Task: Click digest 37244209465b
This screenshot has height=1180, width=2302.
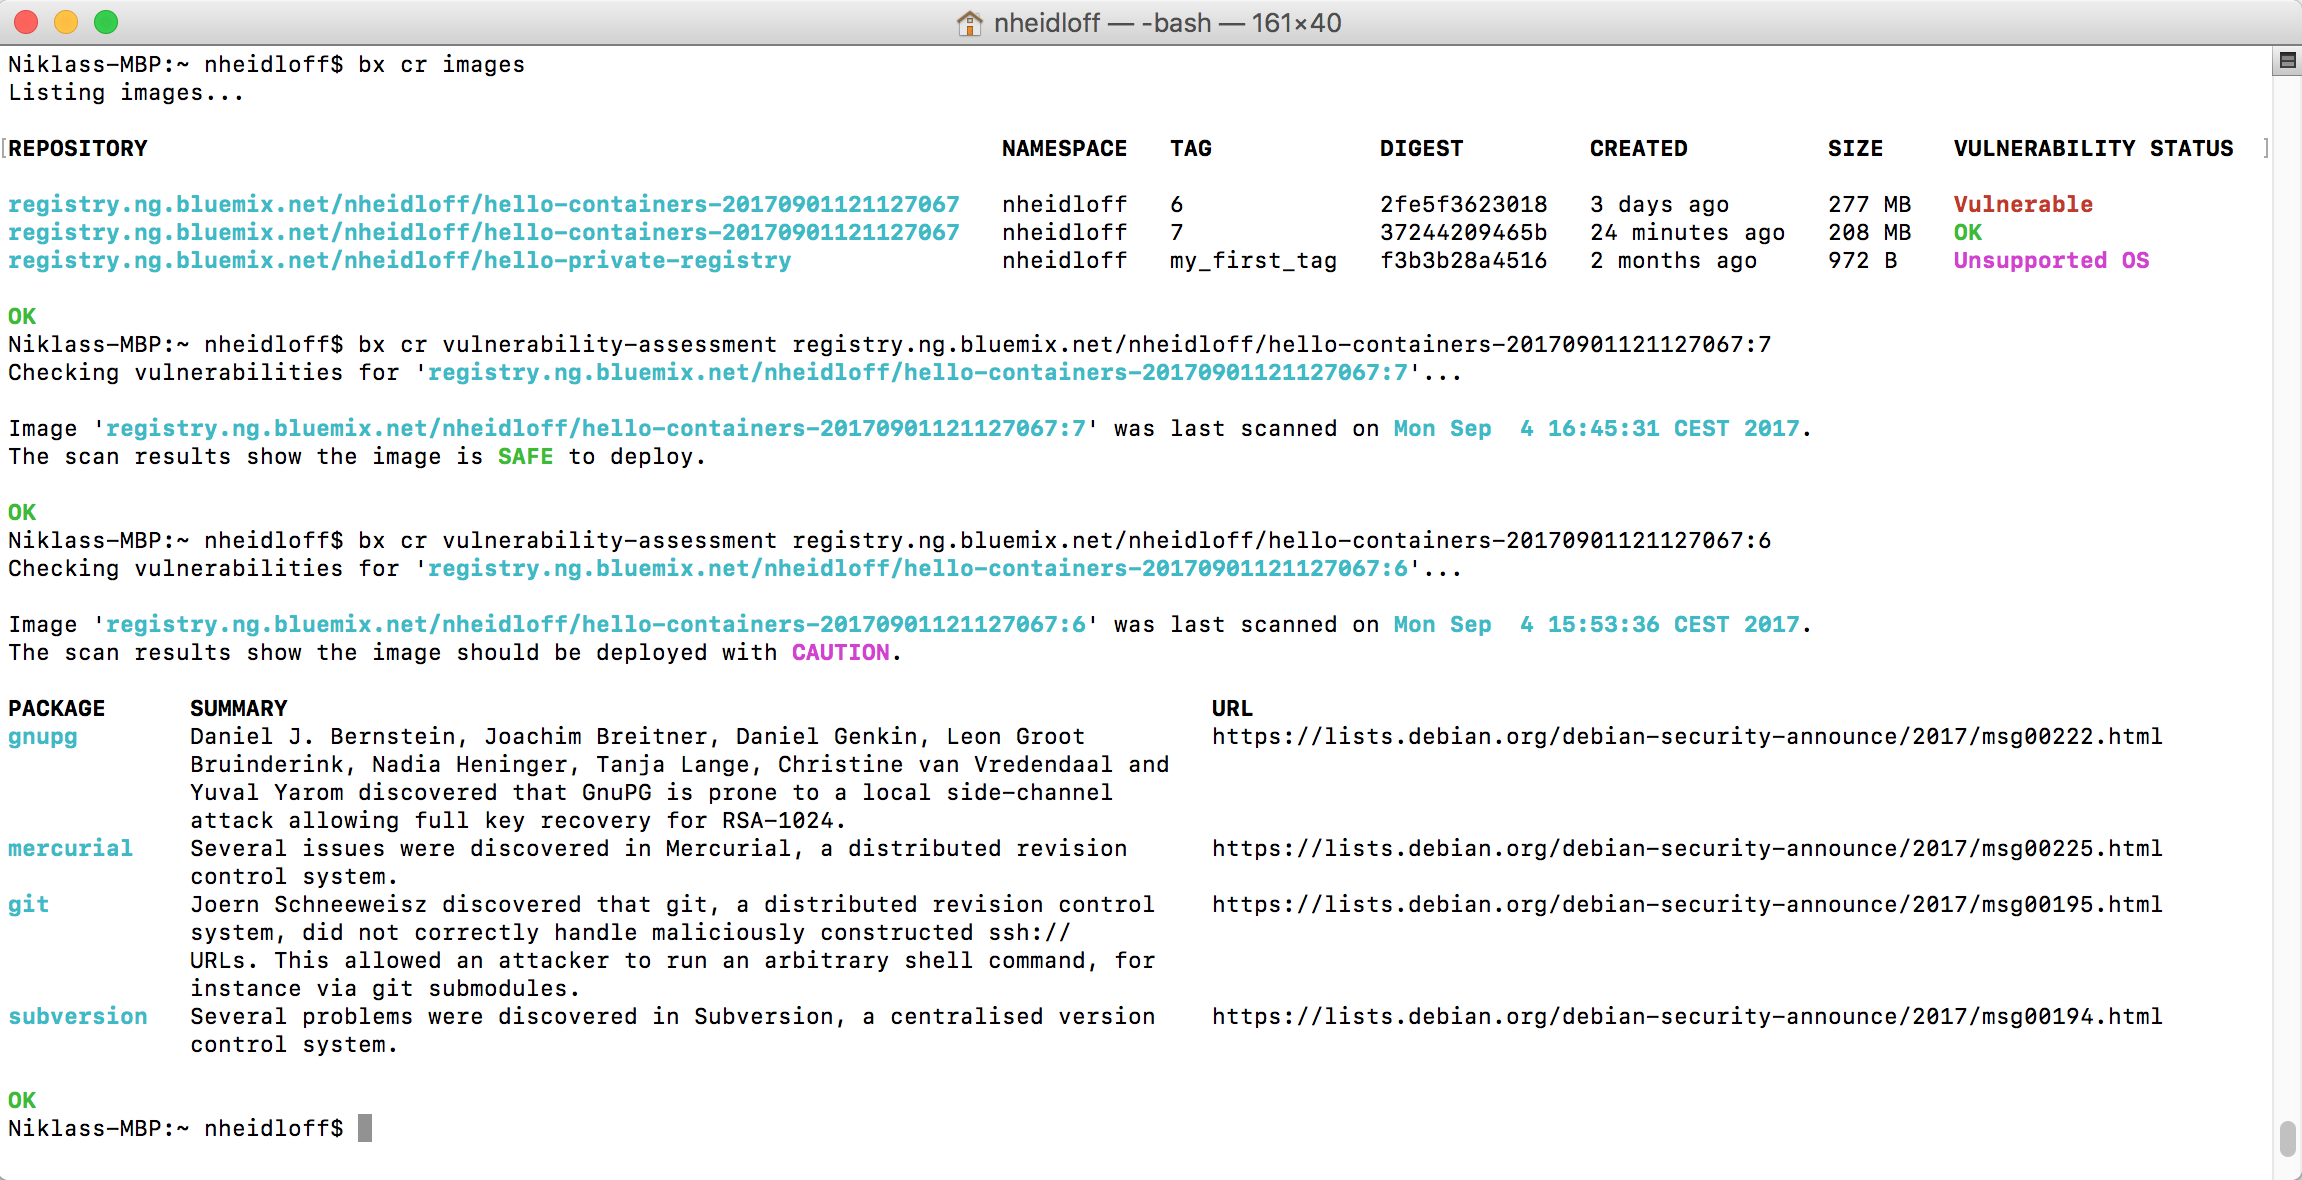Action: [1463, 232]
